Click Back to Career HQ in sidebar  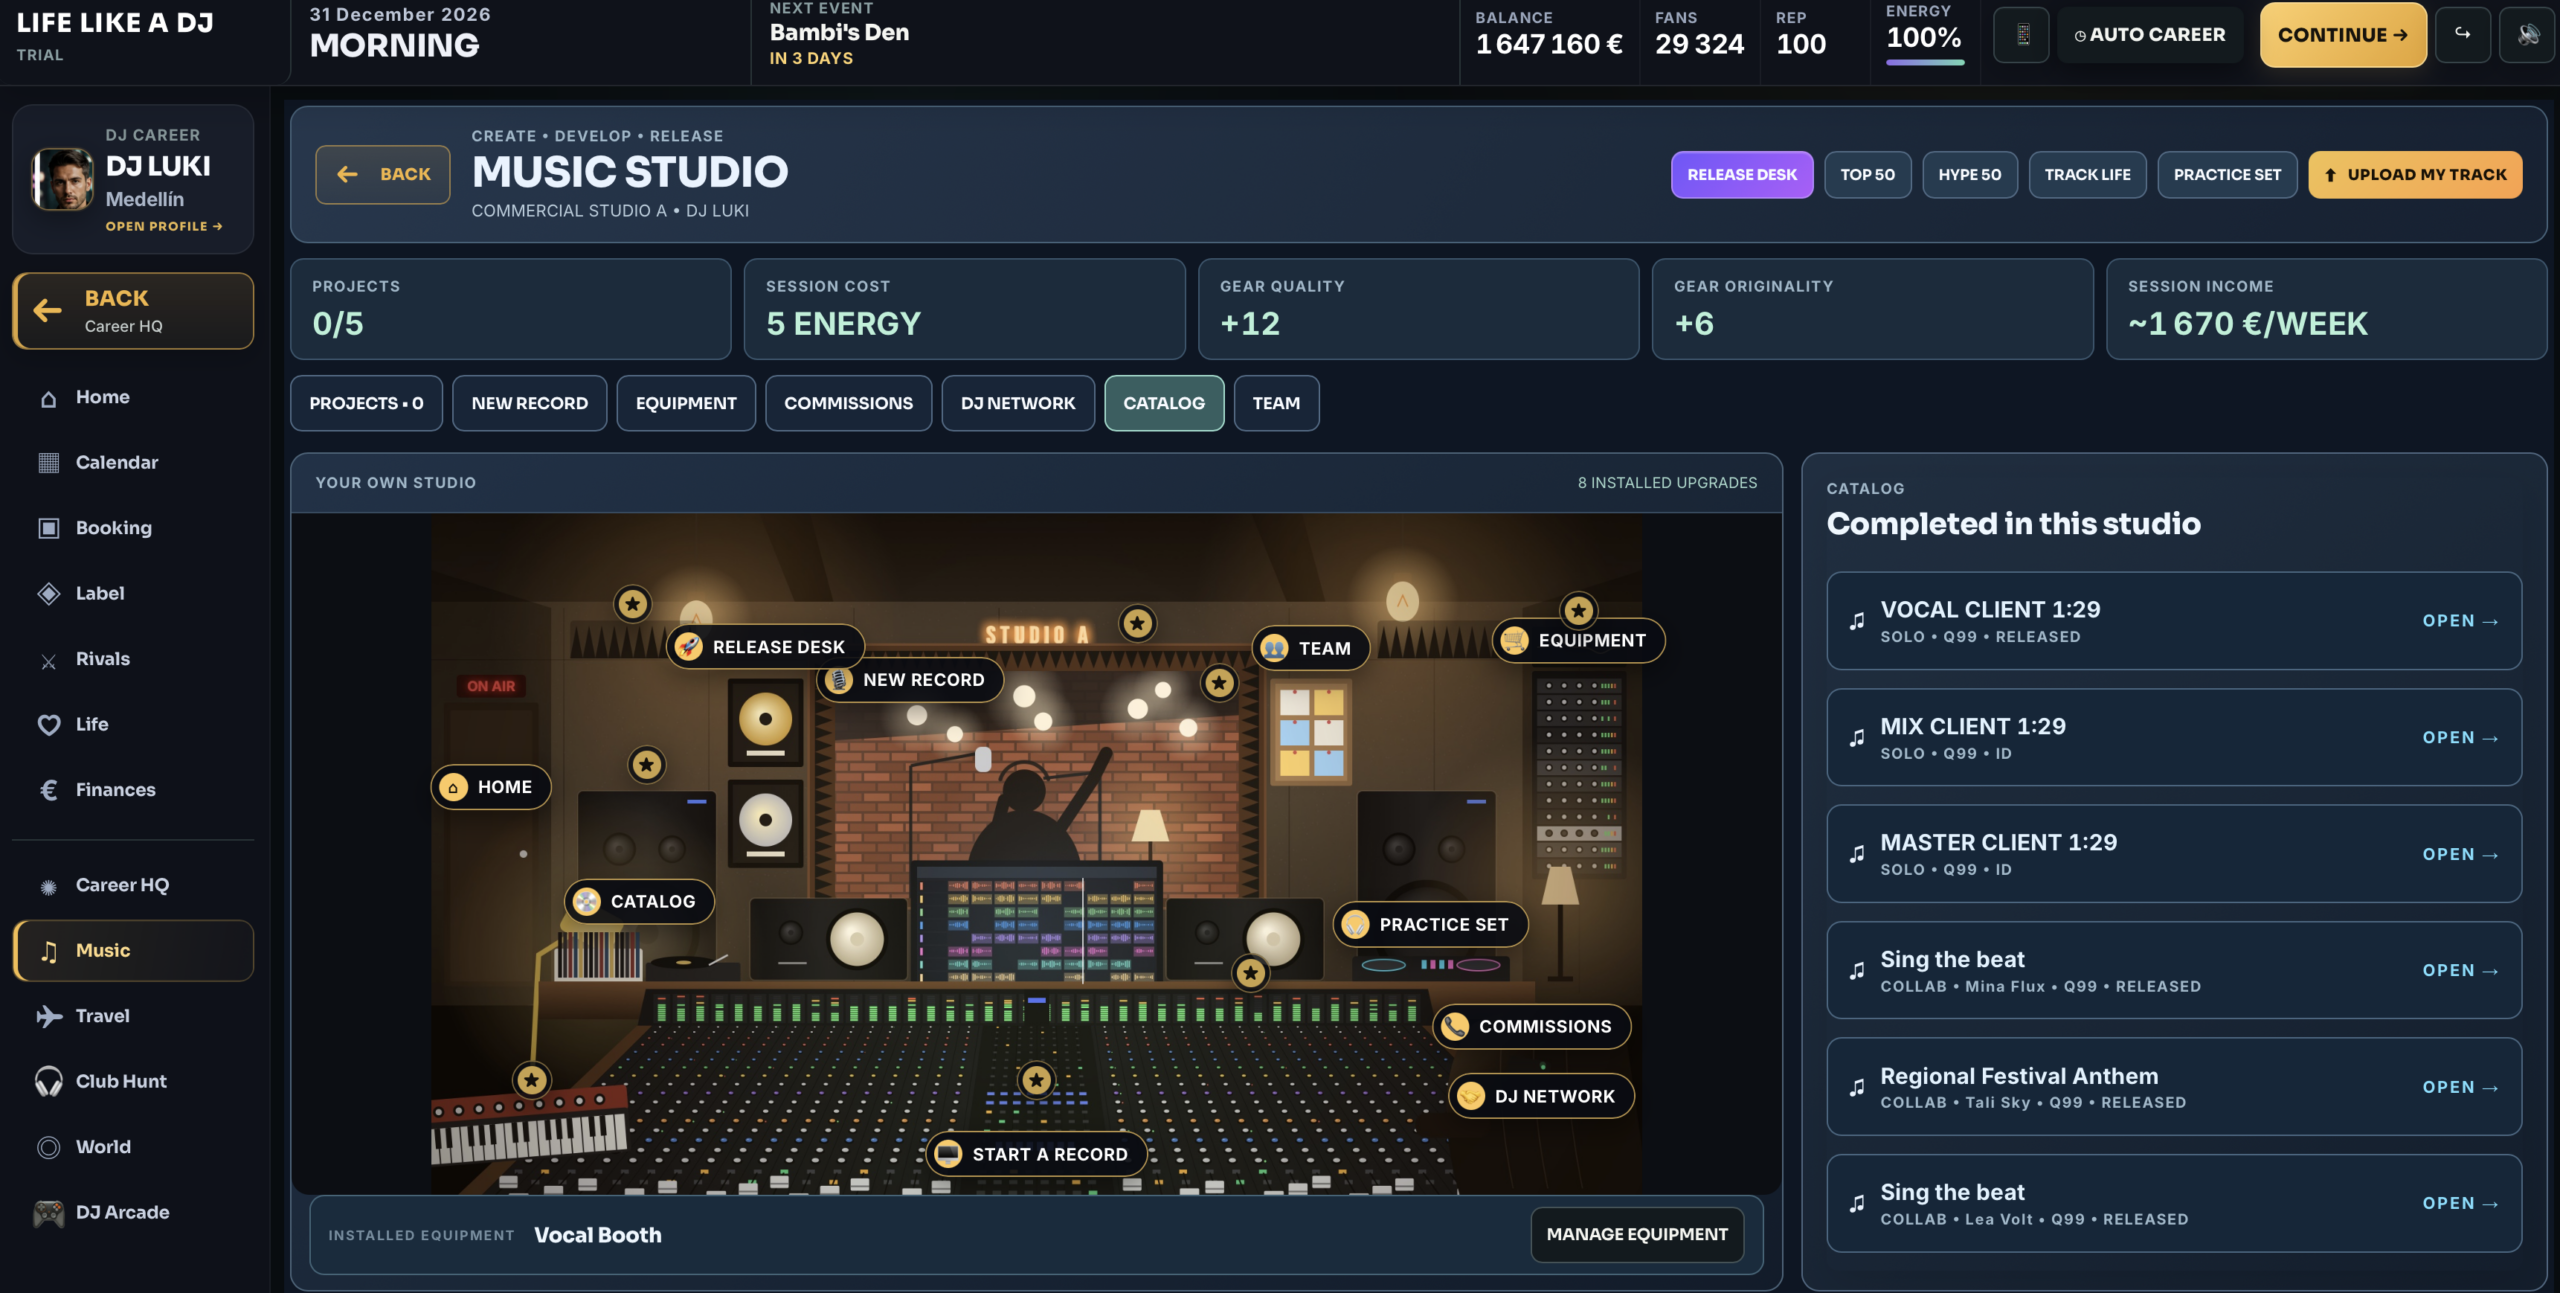point(133,311)
